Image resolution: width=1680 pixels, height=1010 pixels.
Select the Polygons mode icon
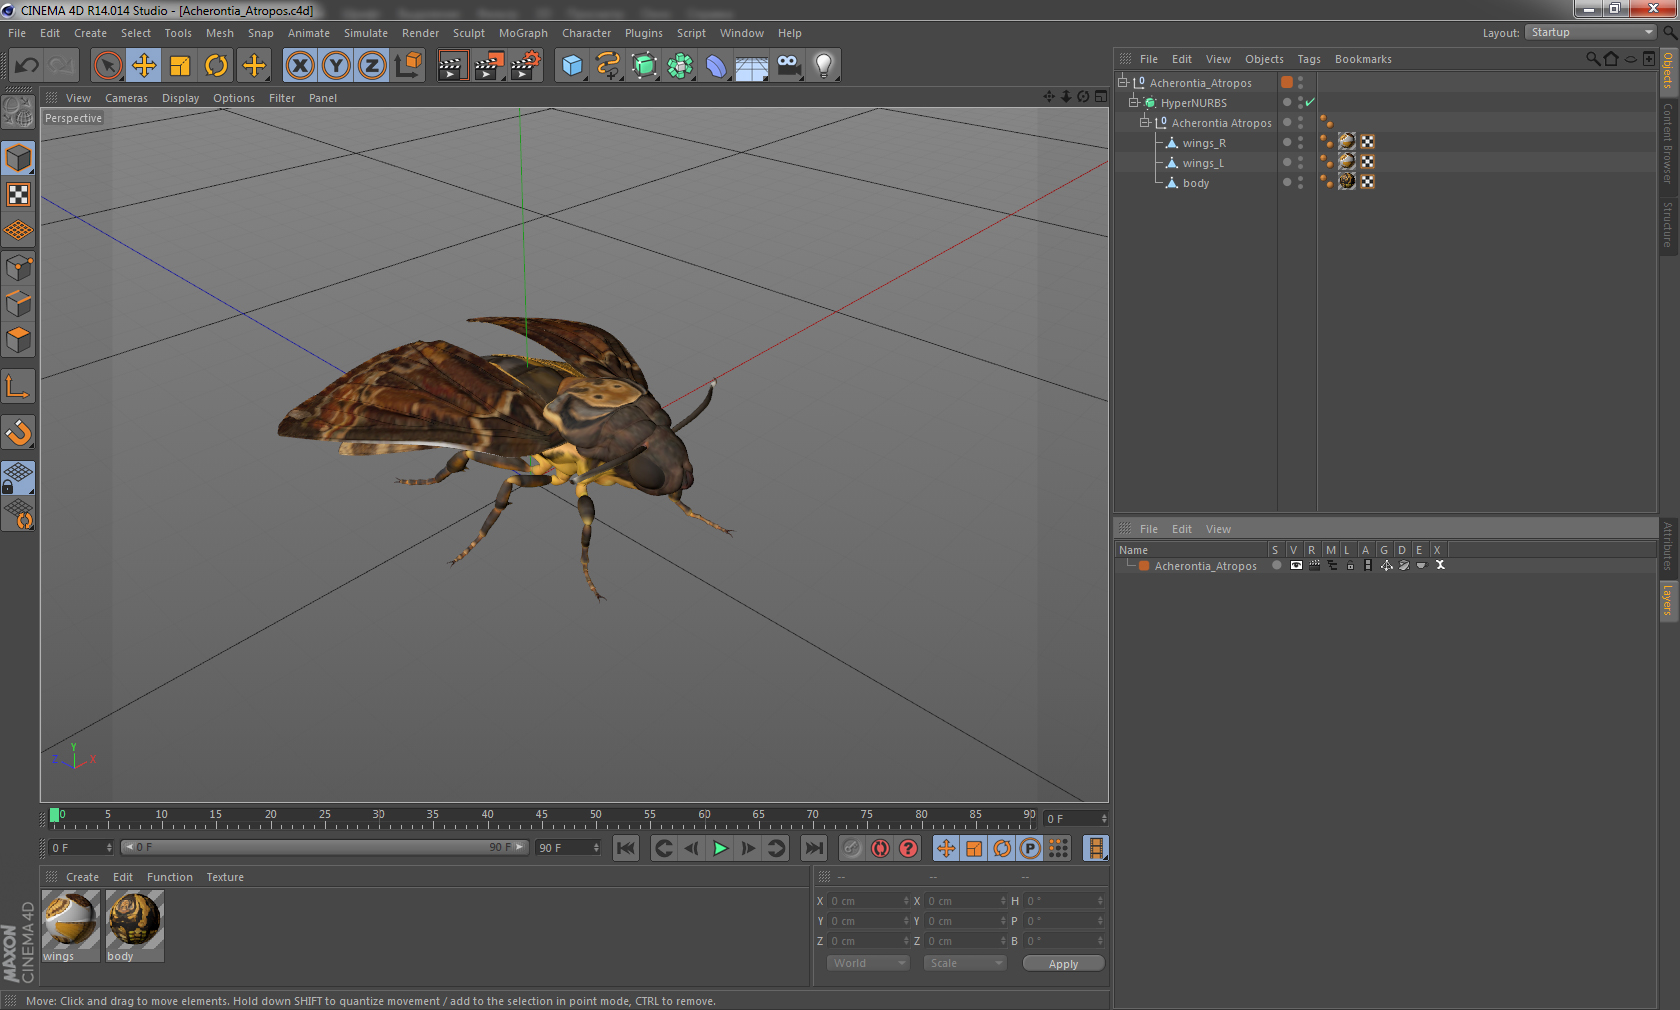(x=18, y=340)
